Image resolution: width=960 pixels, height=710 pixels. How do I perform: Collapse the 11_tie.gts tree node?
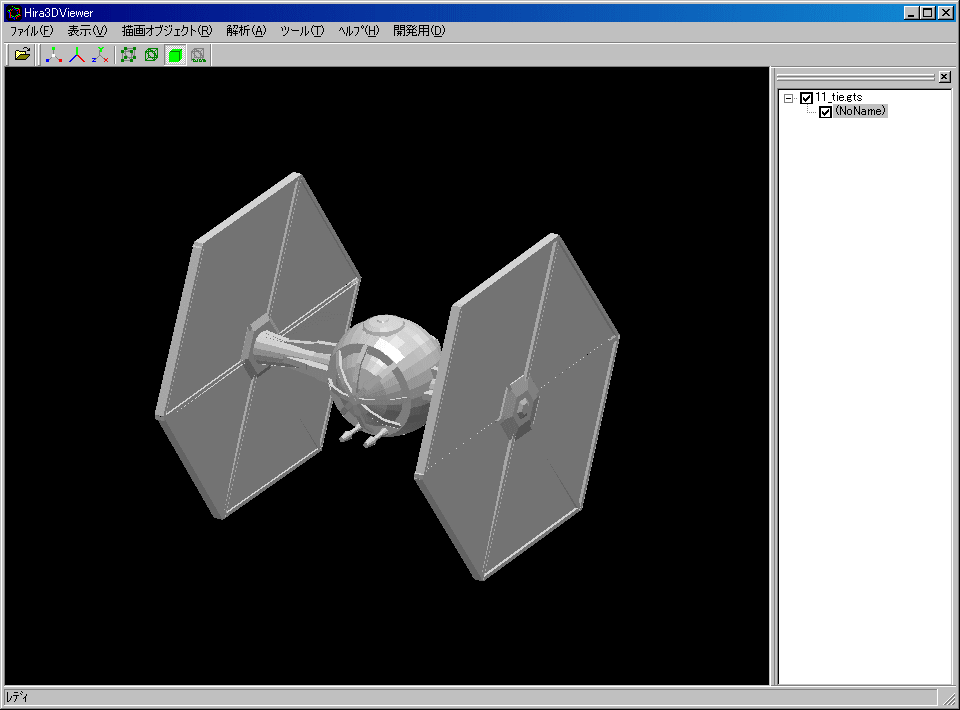[789, 98]
